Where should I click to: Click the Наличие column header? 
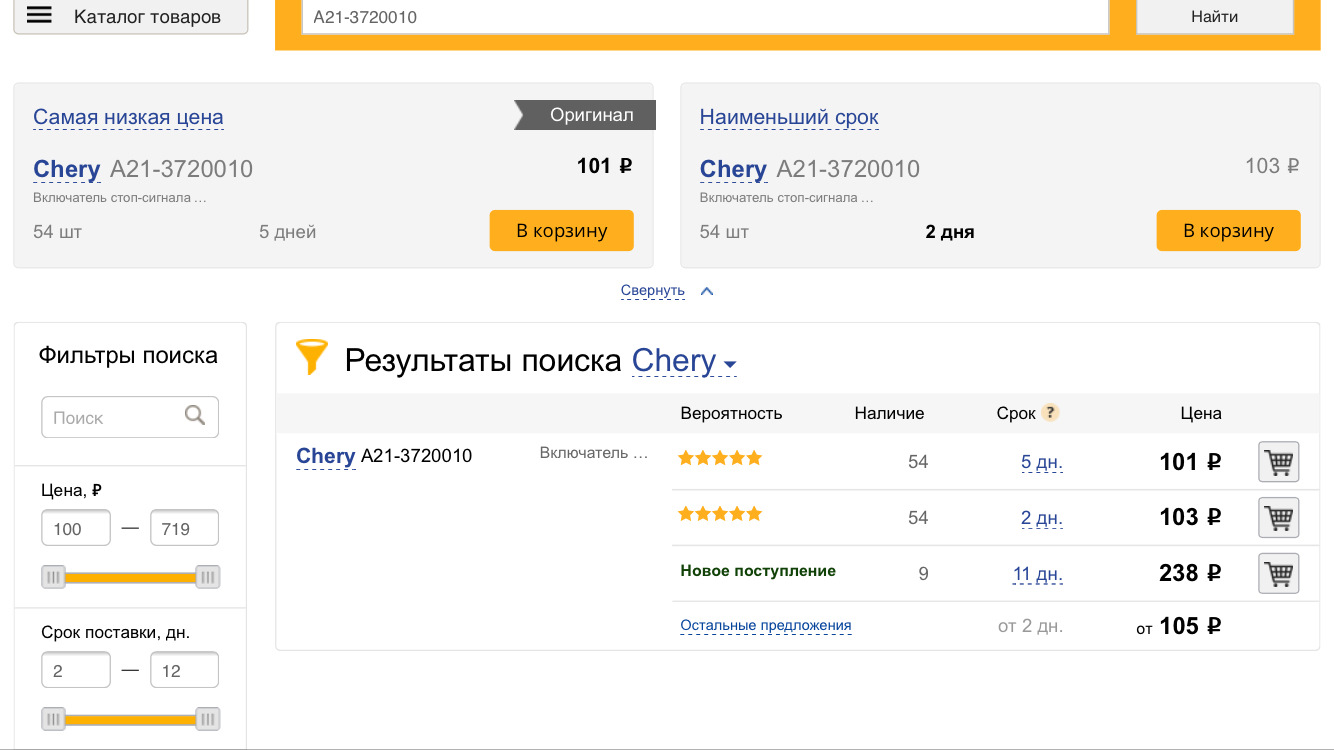(889, 413)
